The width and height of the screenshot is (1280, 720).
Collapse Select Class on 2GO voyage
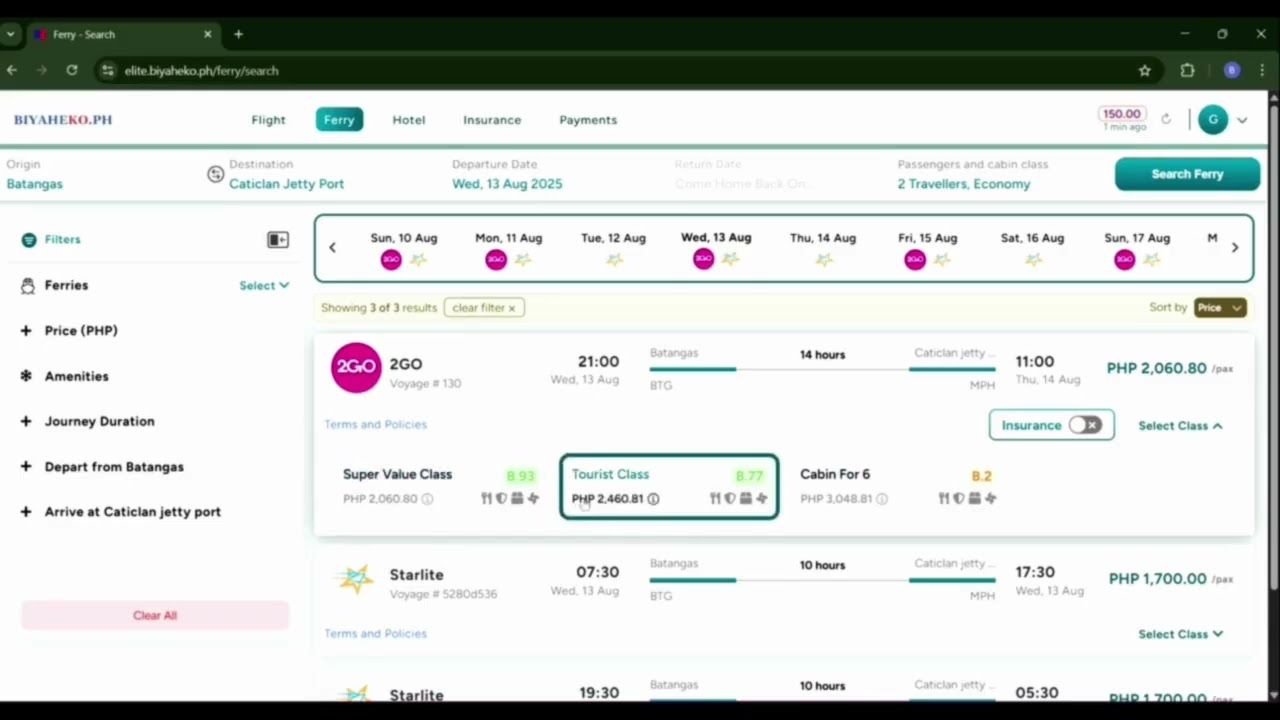1181,426
